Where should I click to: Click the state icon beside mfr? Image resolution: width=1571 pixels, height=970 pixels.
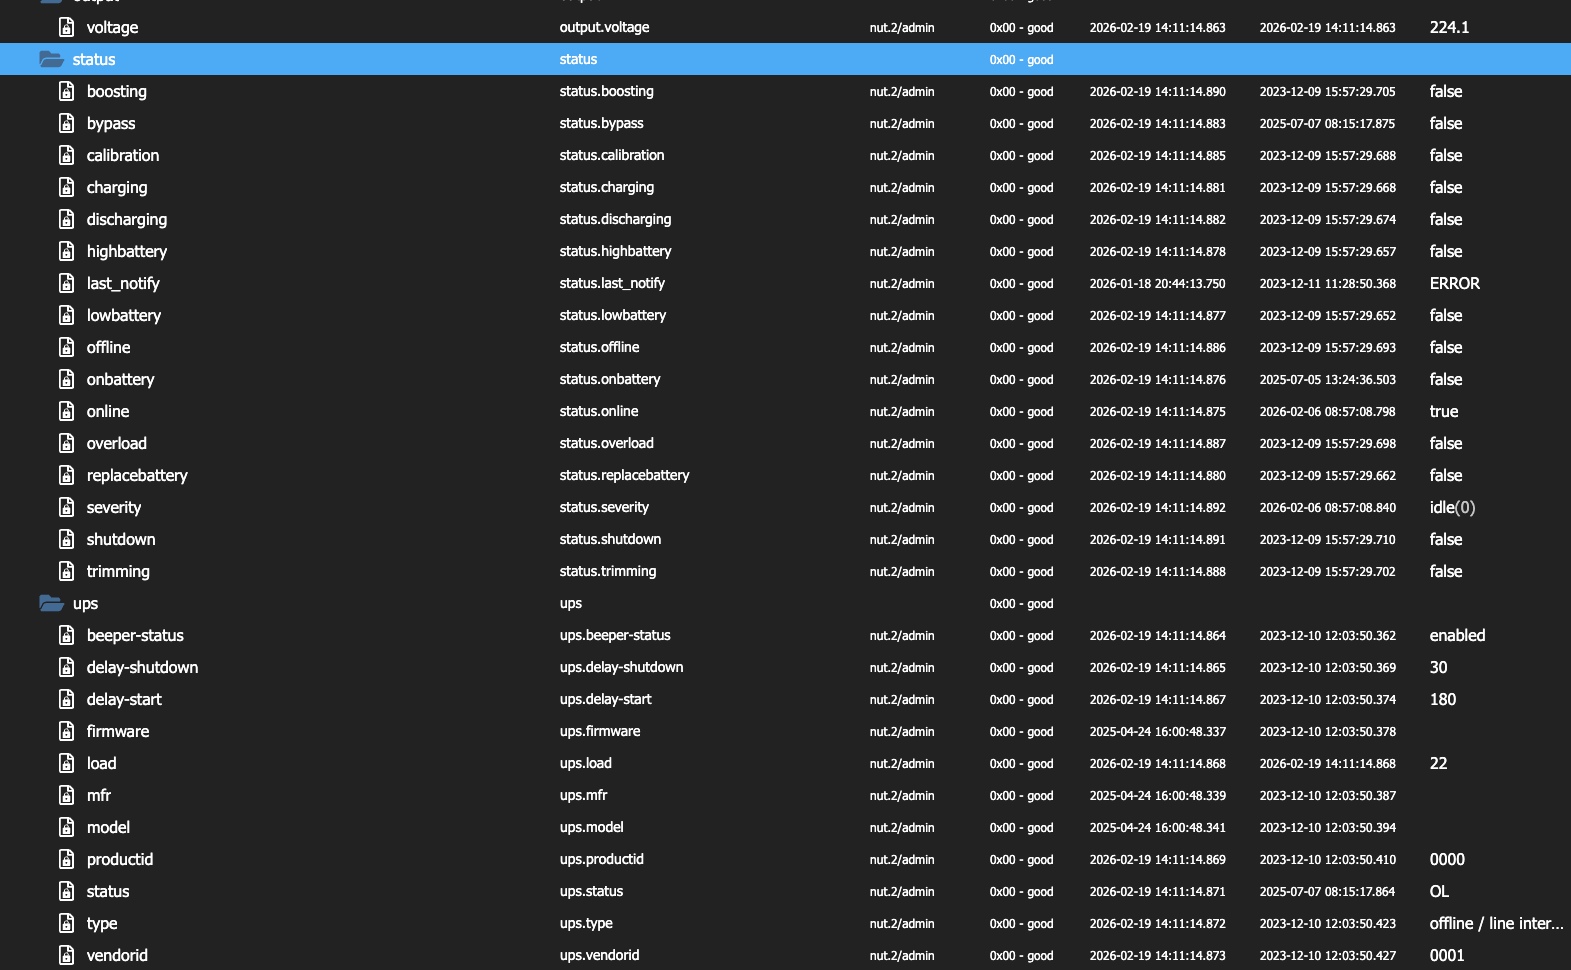[66, 795]
